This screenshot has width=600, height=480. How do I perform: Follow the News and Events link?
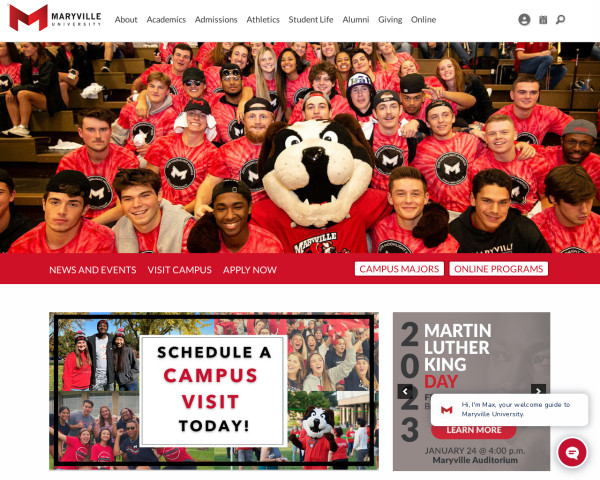click(x=93, y=270)
